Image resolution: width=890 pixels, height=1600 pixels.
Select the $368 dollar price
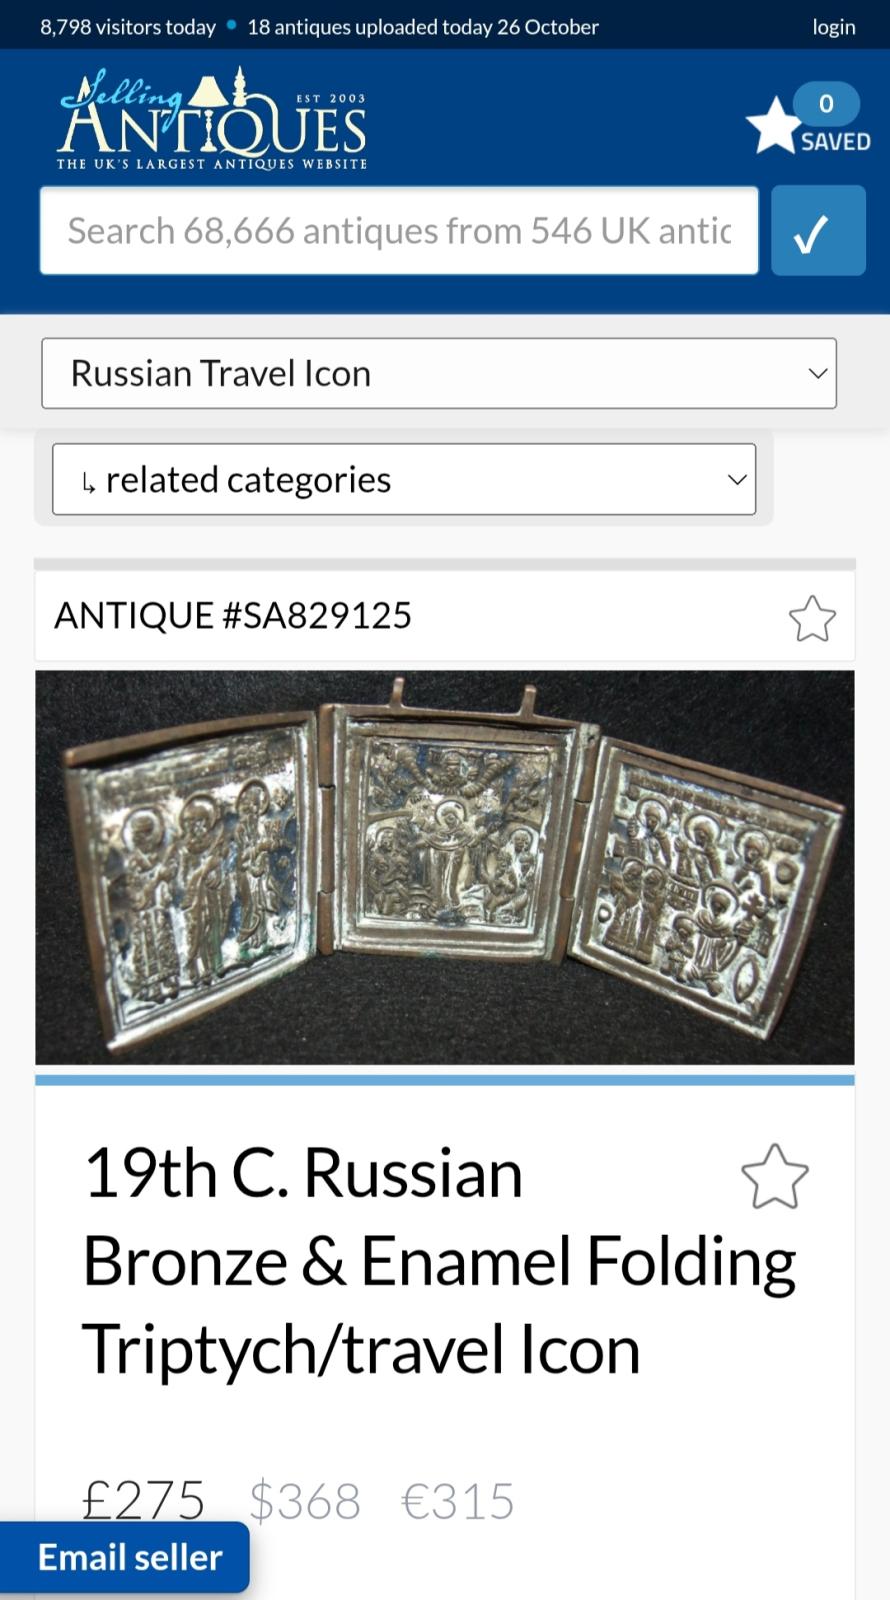(305, 1501)
